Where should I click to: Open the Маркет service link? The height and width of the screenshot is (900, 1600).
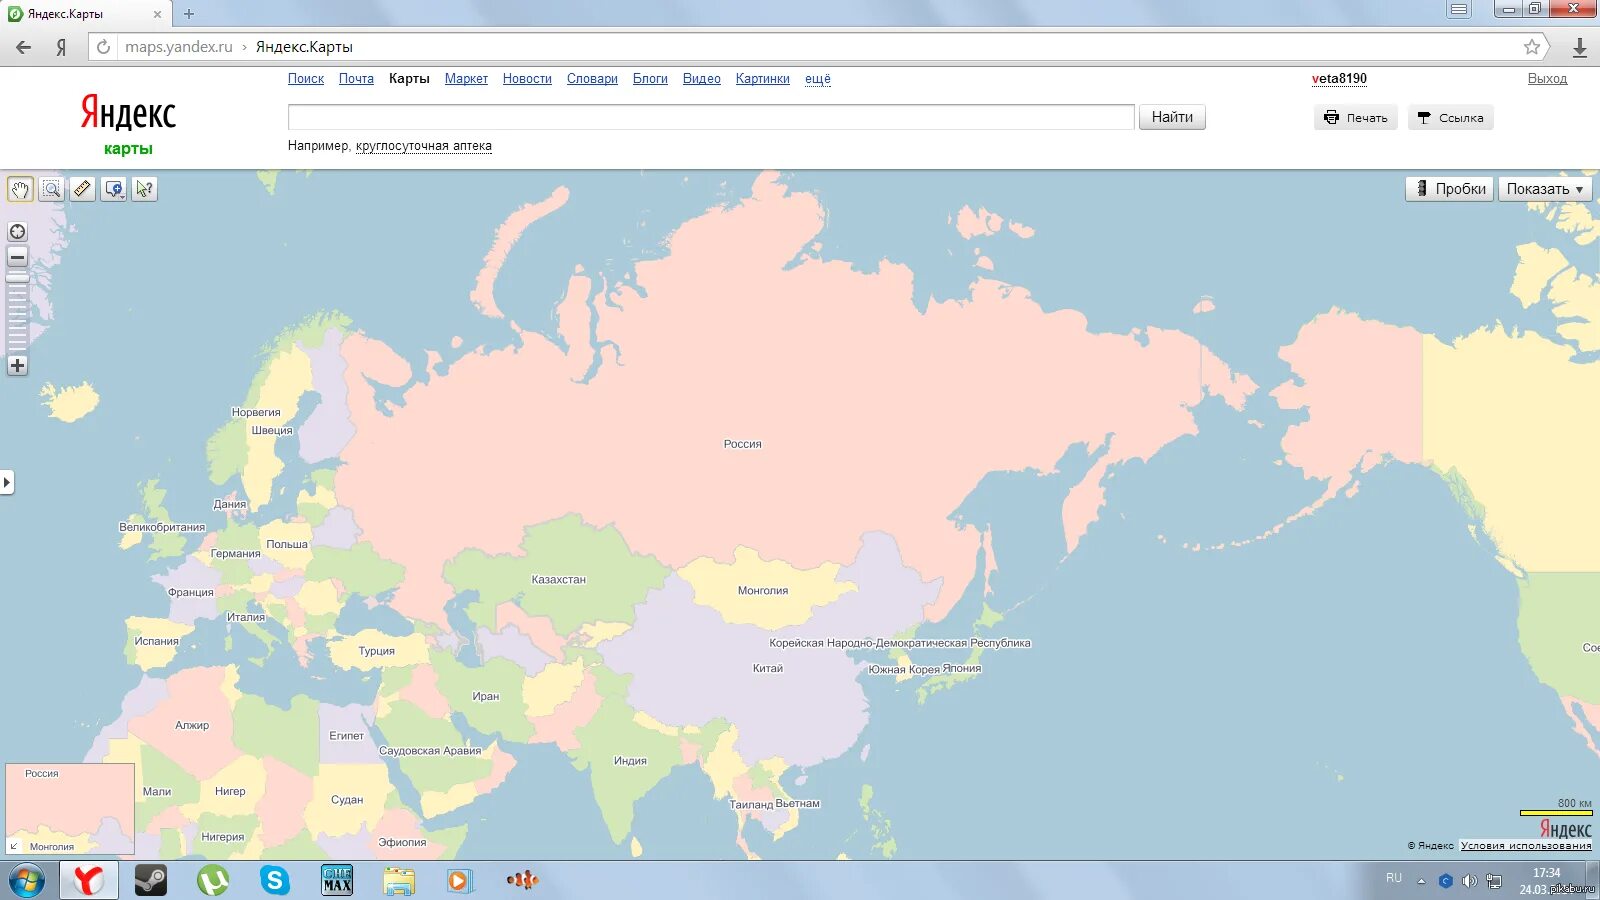(x=466, y=79)
